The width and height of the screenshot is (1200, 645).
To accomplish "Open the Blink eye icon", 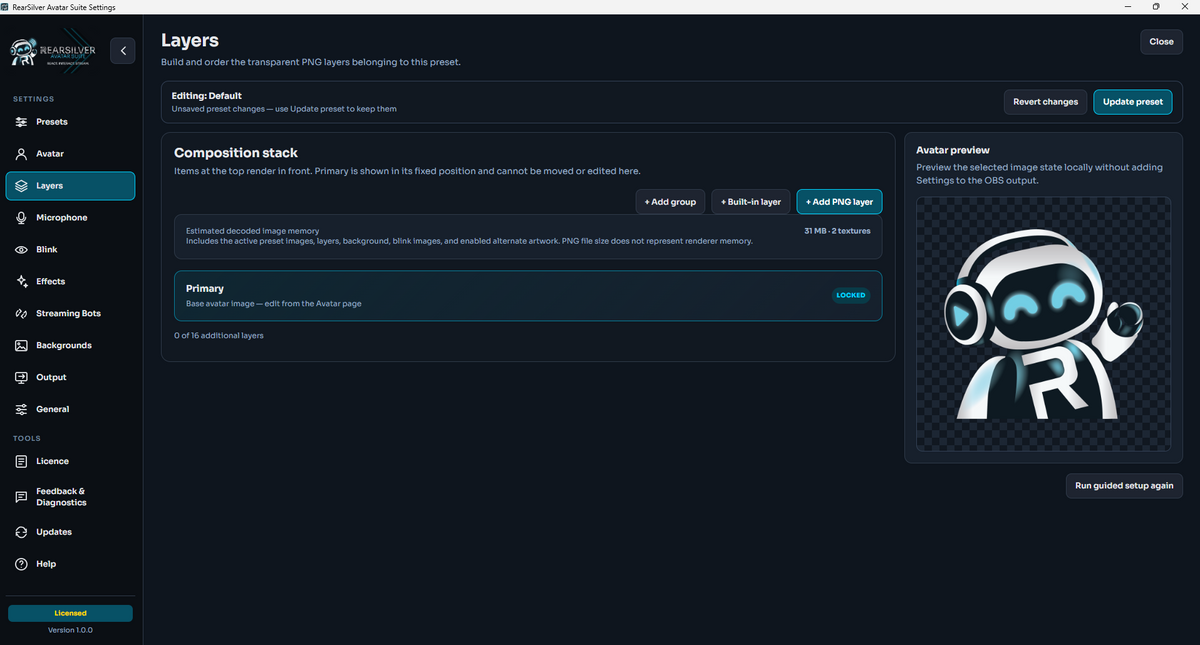I will point(21,250).
